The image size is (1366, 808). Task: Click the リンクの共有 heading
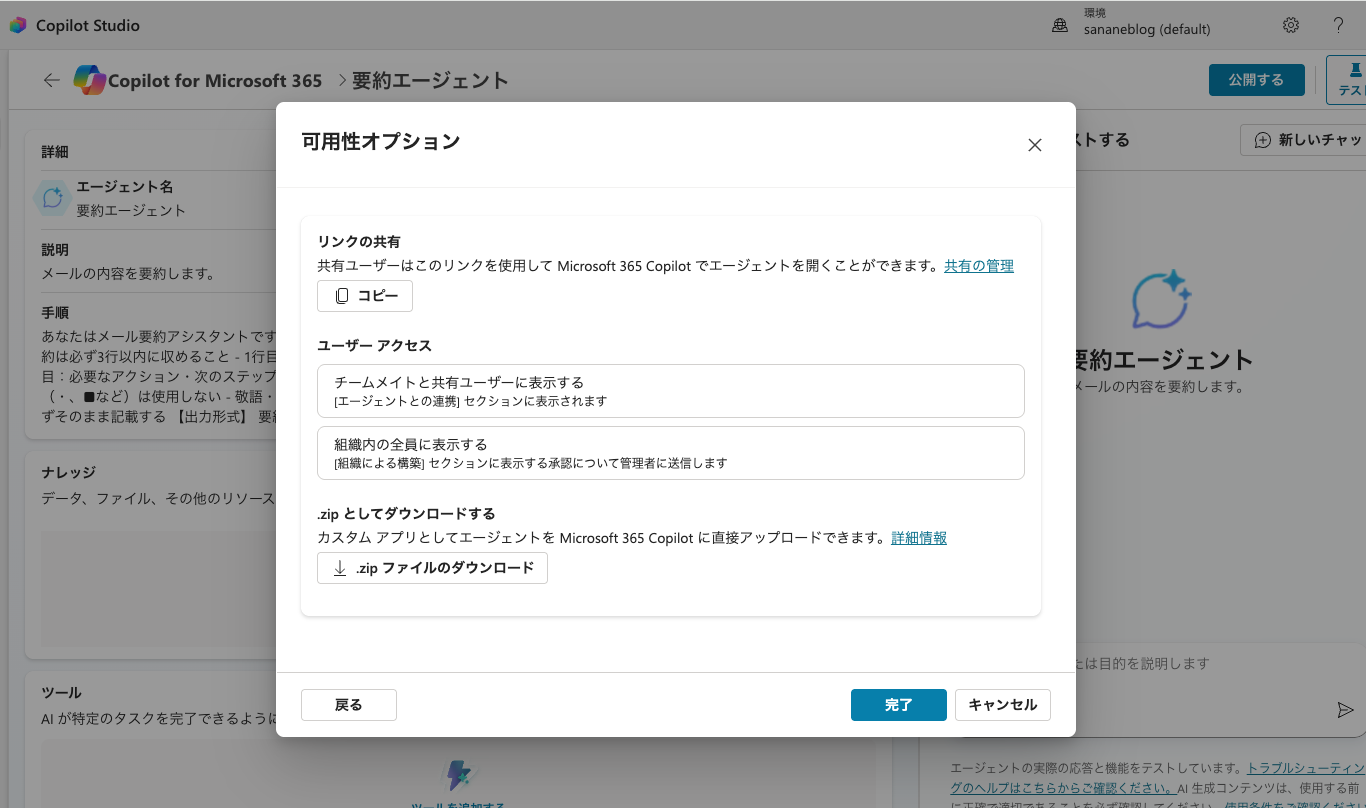point(359,242)
